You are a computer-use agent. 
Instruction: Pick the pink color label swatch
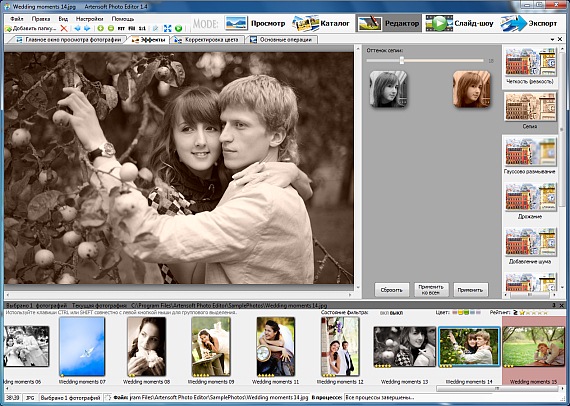[454, 312]
